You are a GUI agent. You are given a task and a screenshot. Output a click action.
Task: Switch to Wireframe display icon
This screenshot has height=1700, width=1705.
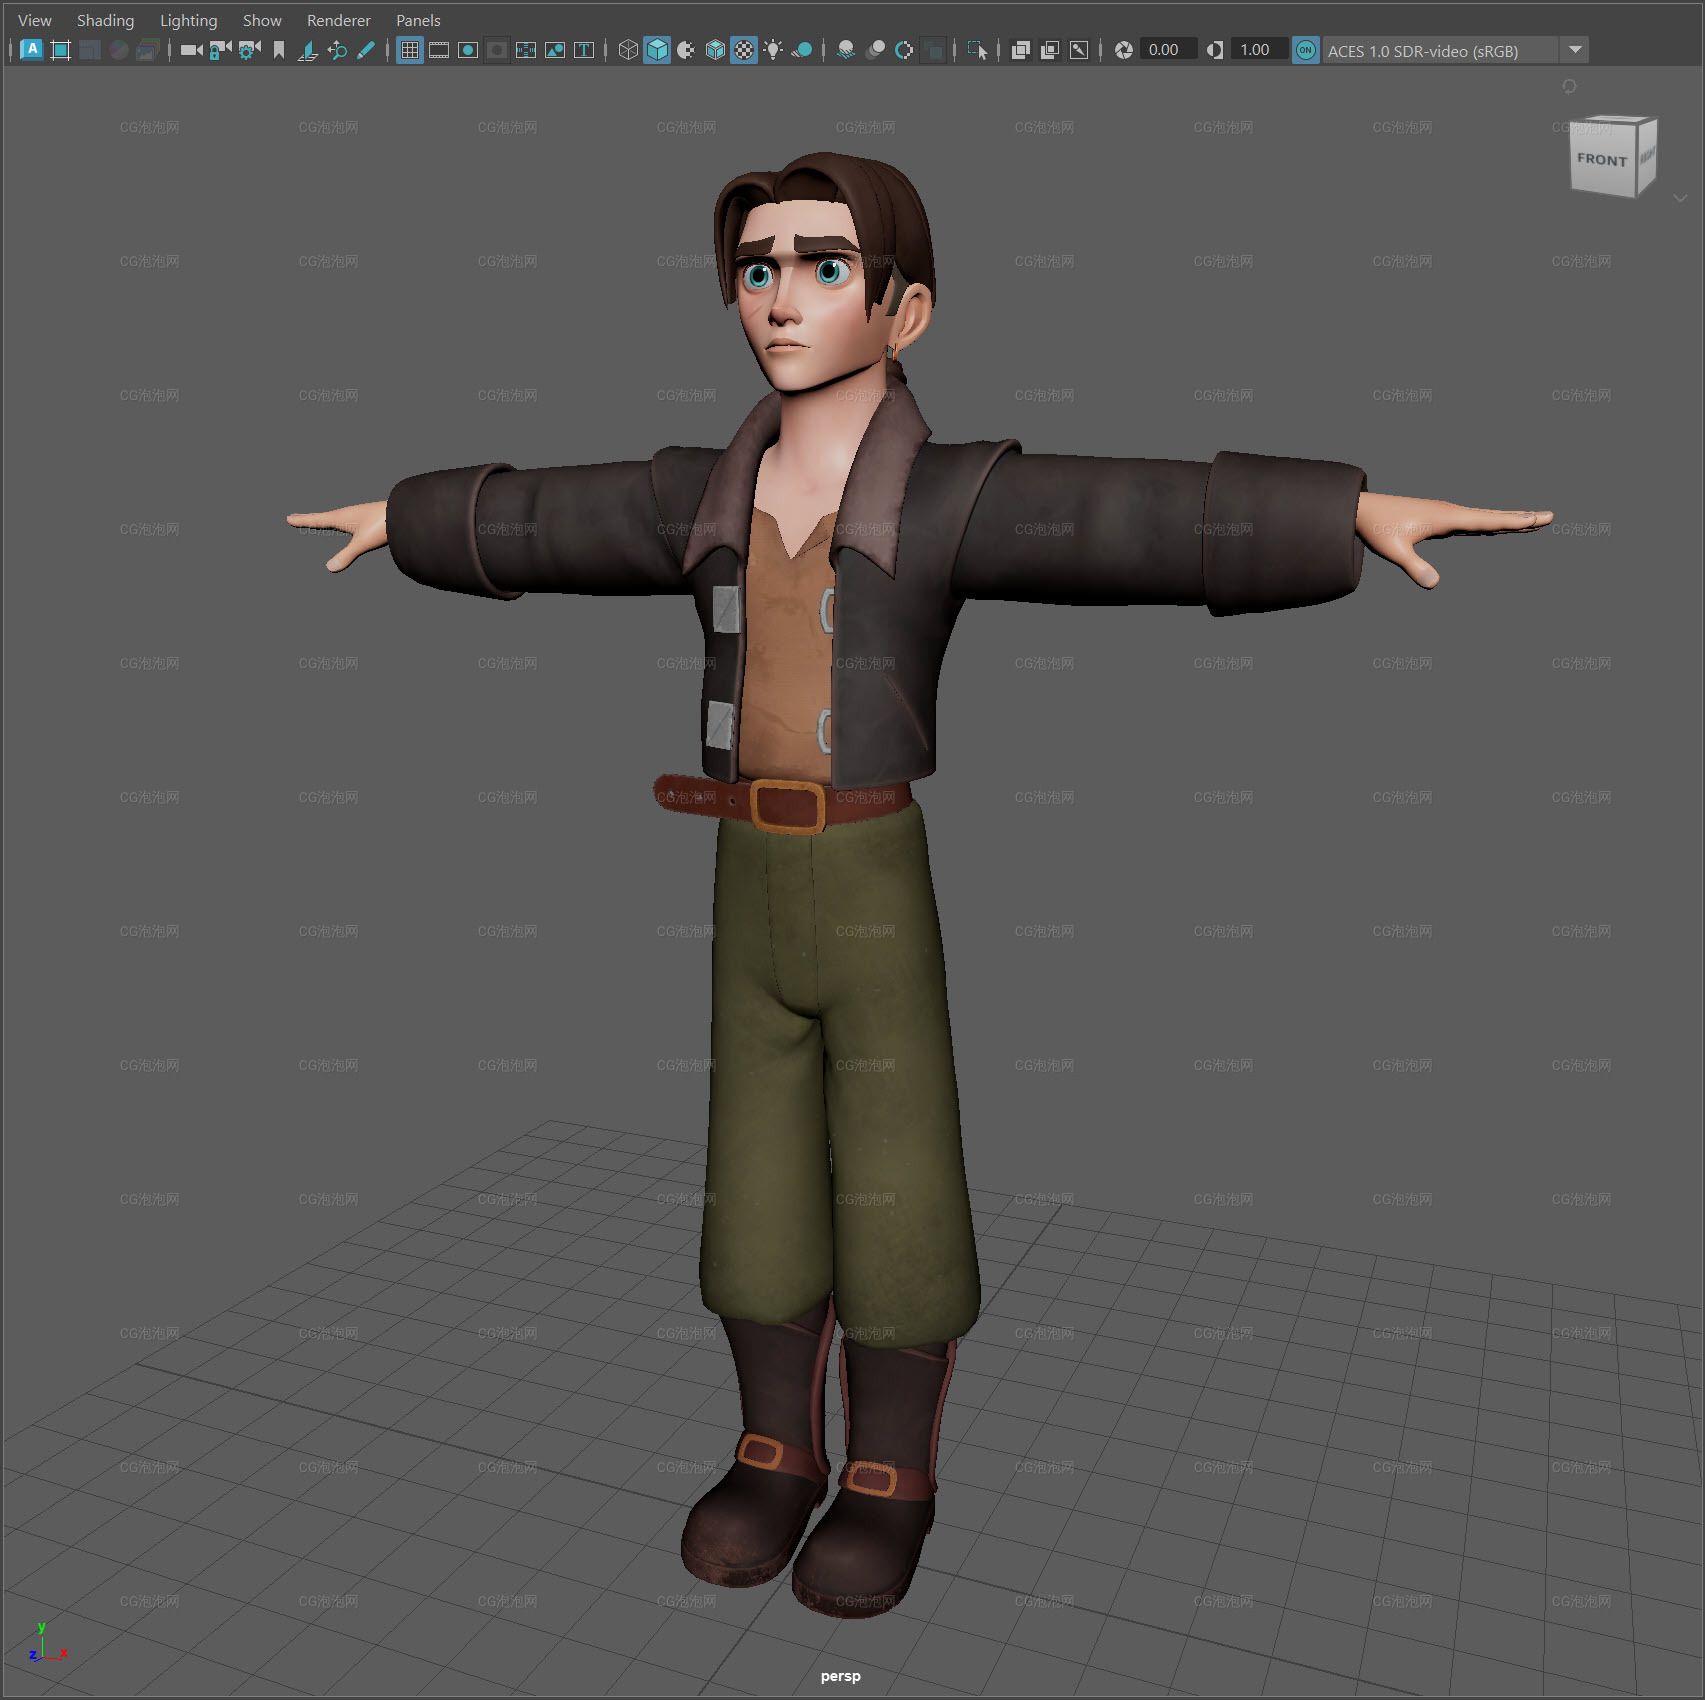click(x=628, y=50)
